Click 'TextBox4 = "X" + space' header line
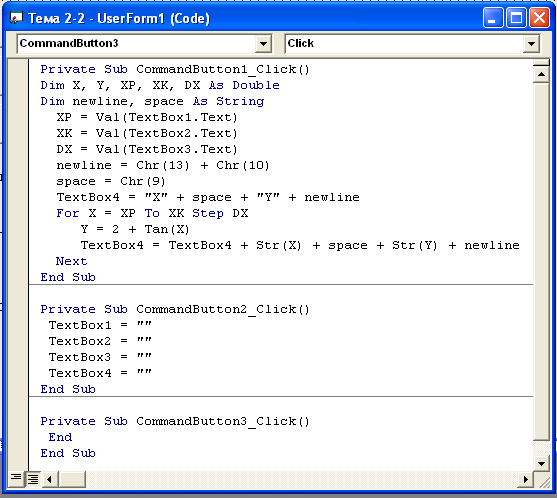This screenshot has height=498, width=557. tap(208, 197)
